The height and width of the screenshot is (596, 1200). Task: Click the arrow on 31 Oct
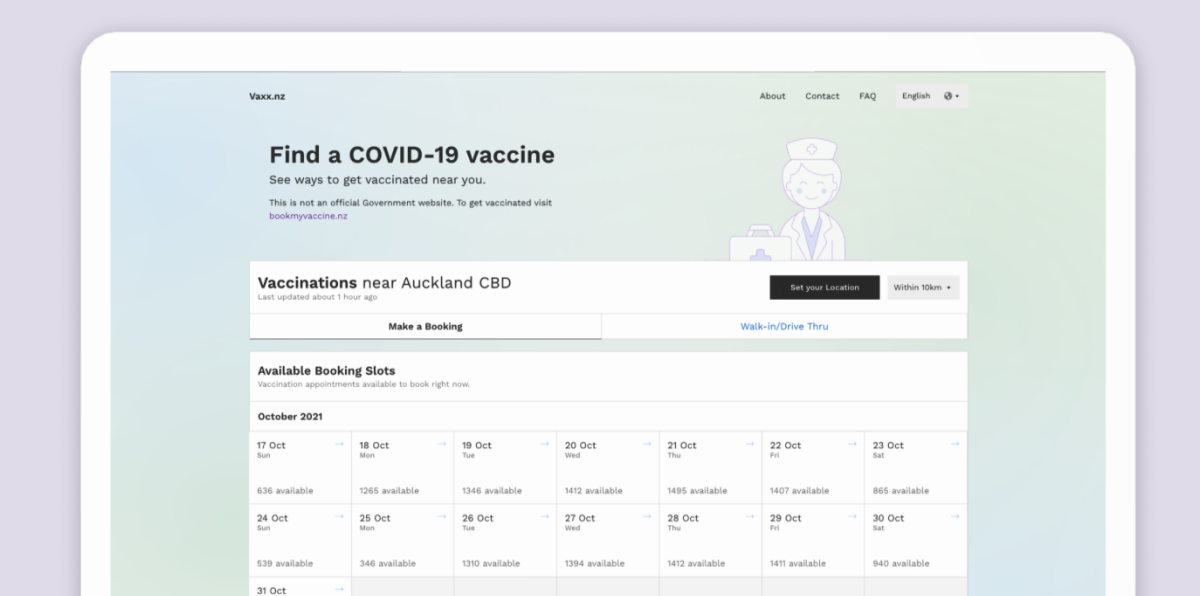339,589
